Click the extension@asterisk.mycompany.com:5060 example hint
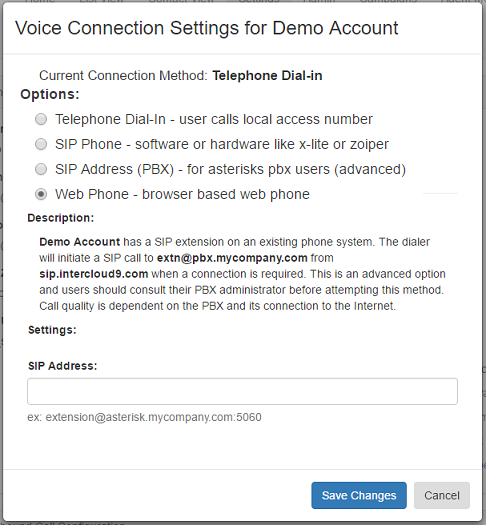The image size is (486, 525). [x=144, y=417]
